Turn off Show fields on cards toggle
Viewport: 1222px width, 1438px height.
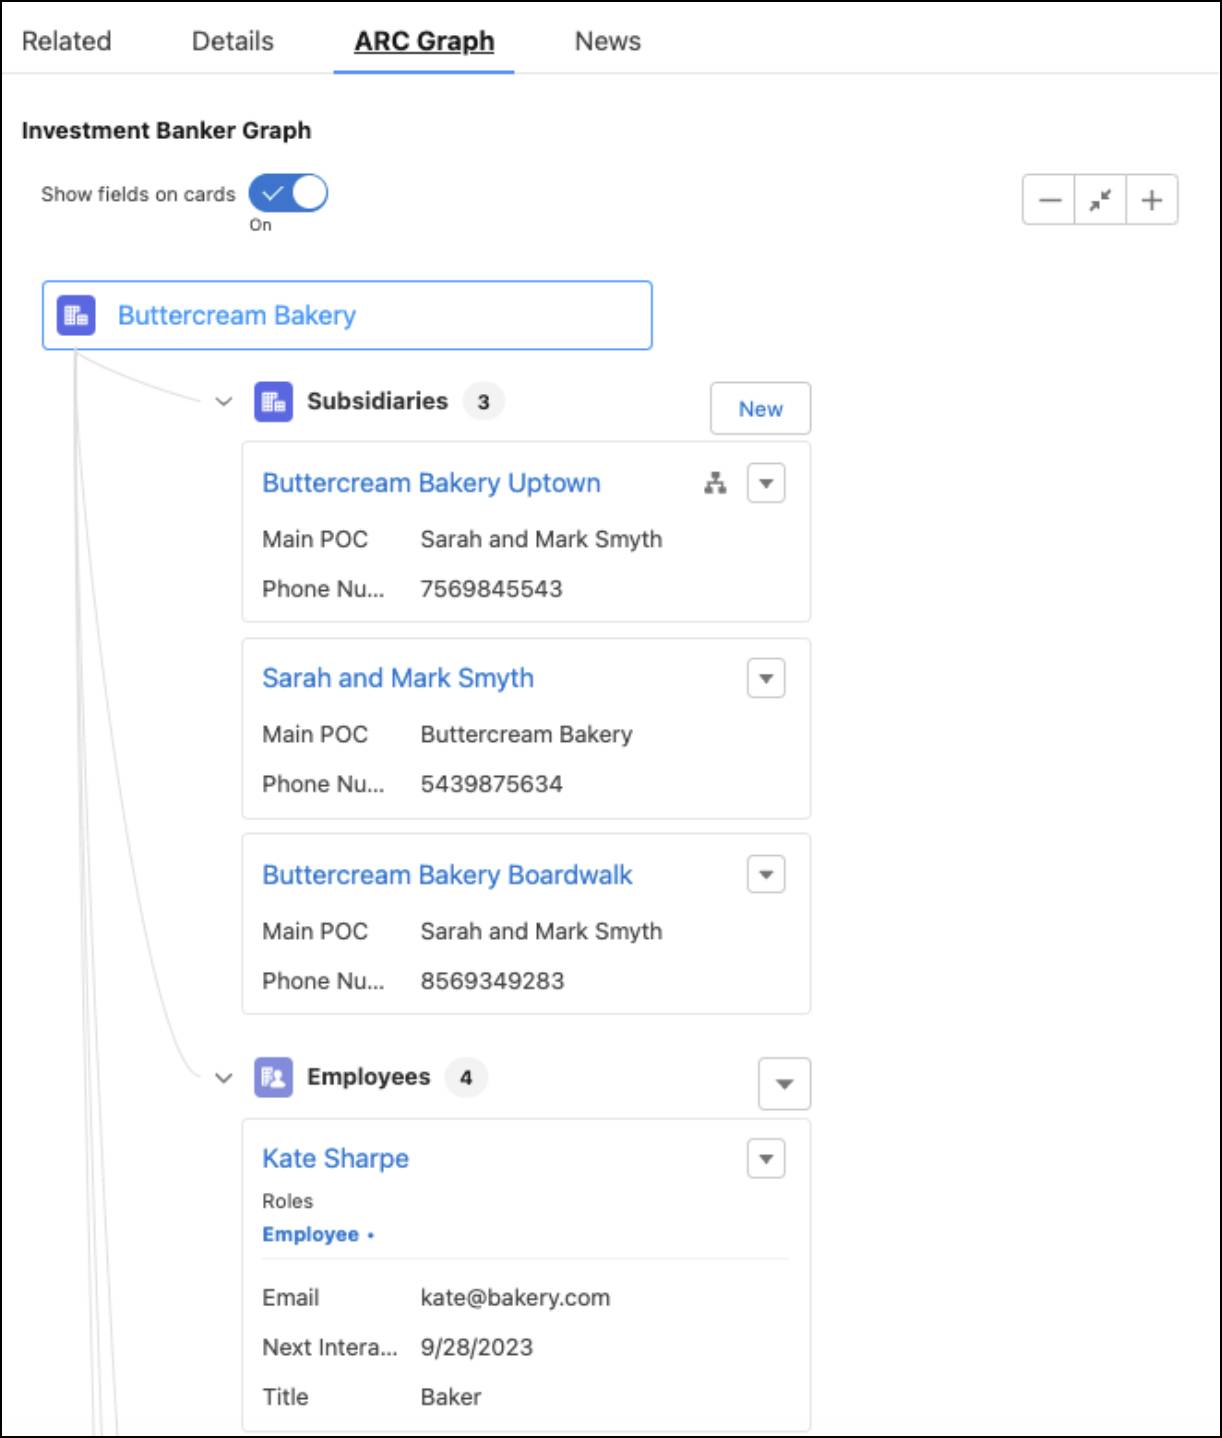[x=288, y=193]
